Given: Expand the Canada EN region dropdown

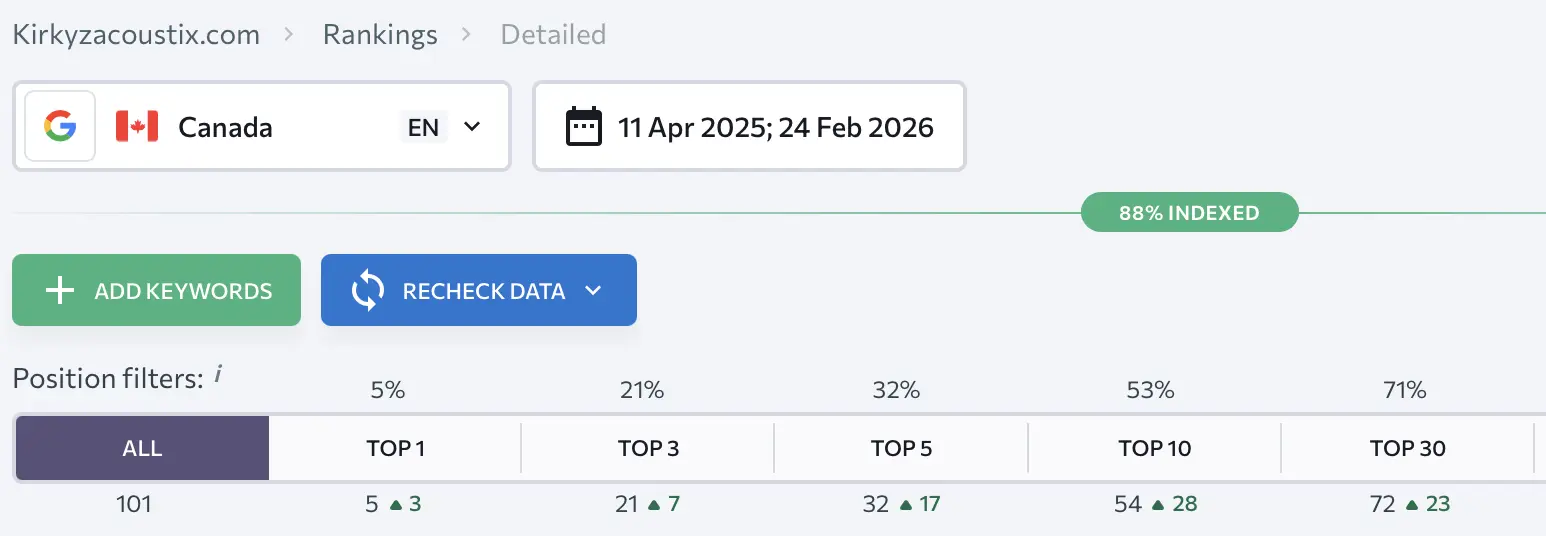Looking at the screenshot, I should click(472, 127).
